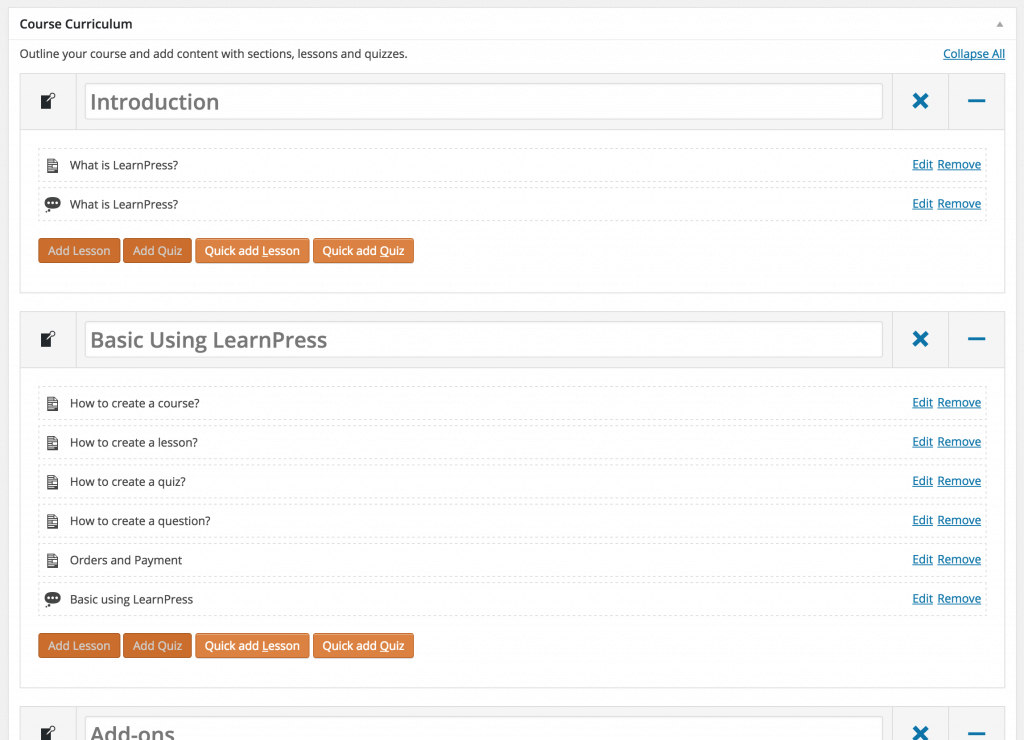
Task: Edit the Basic using LearnPress quiz
Action: pos(922,598)
